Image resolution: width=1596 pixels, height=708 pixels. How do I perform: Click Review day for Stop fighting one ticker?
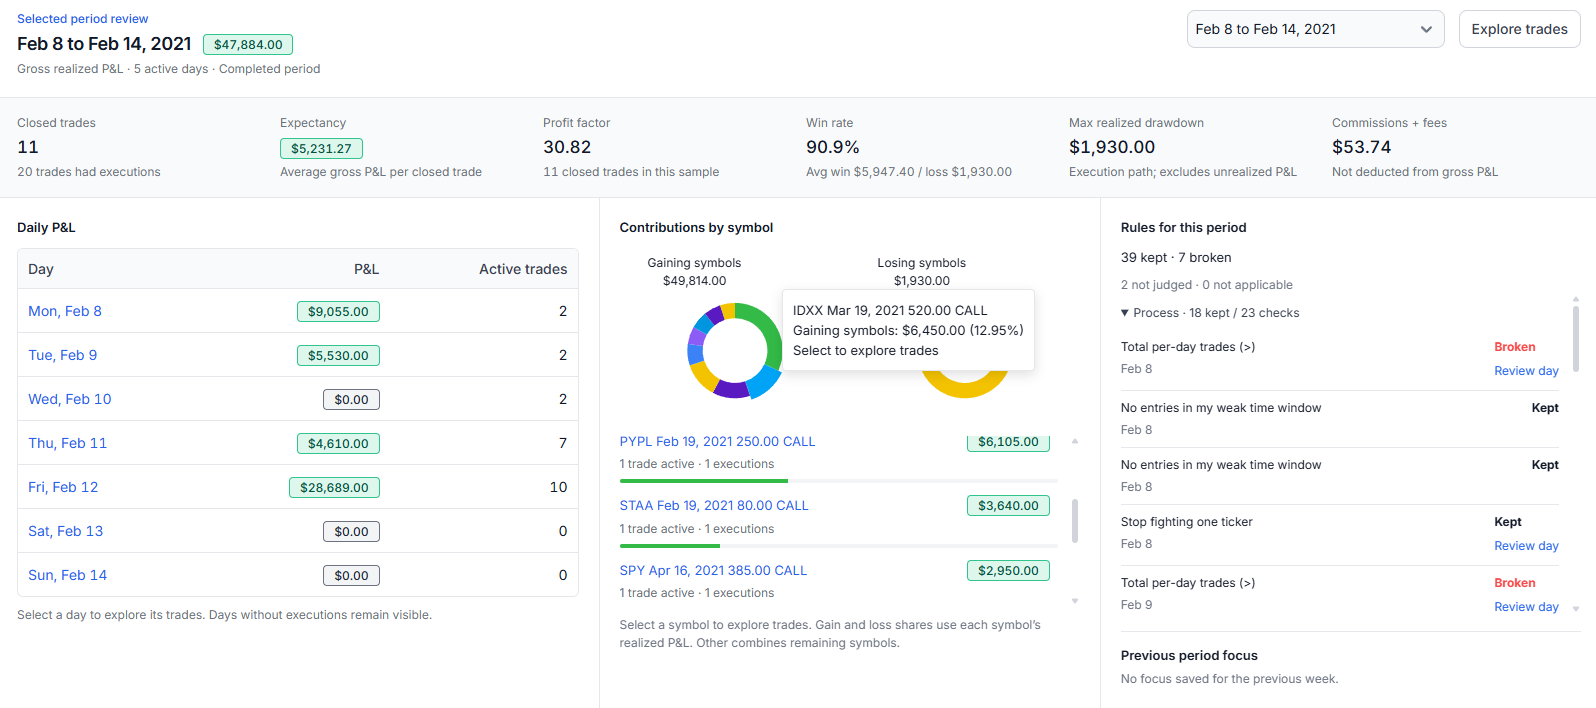(x=1526, y=546)
